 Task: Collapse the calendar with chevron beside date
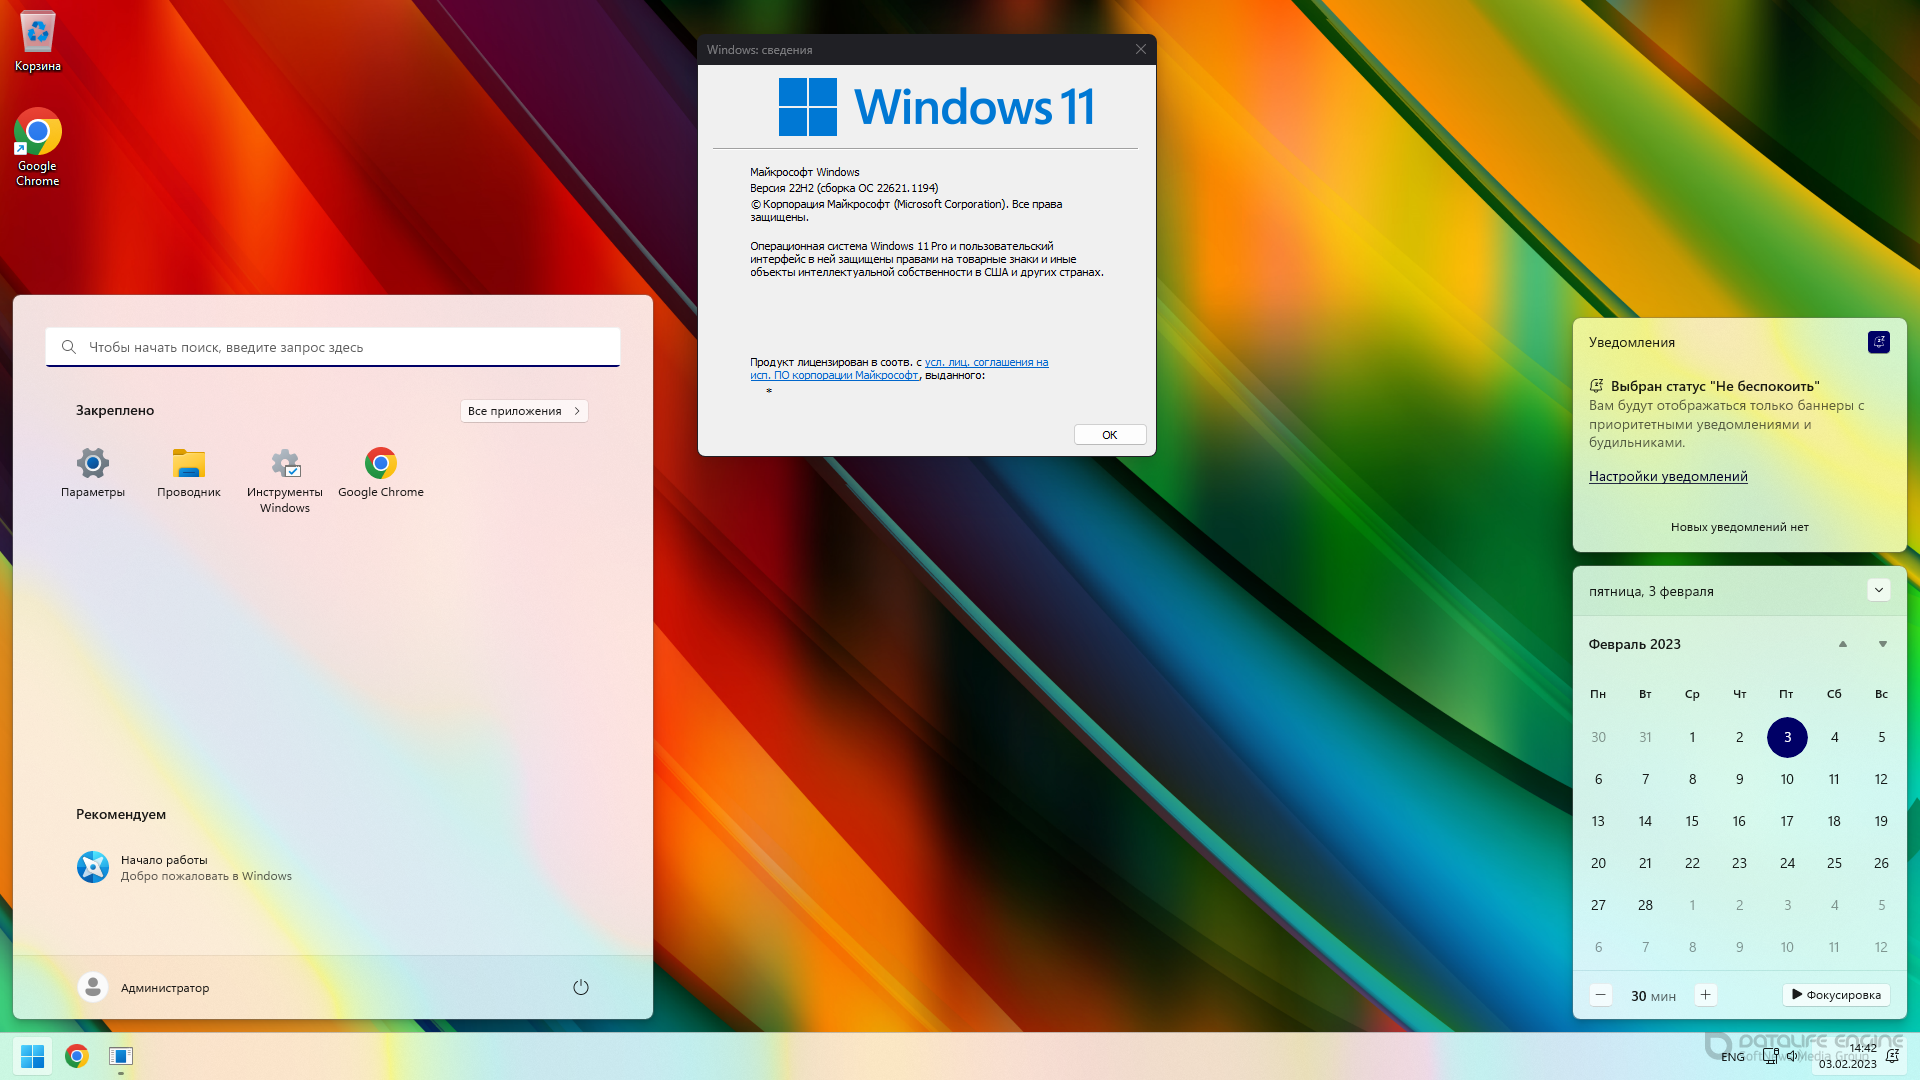[1879, 590]
